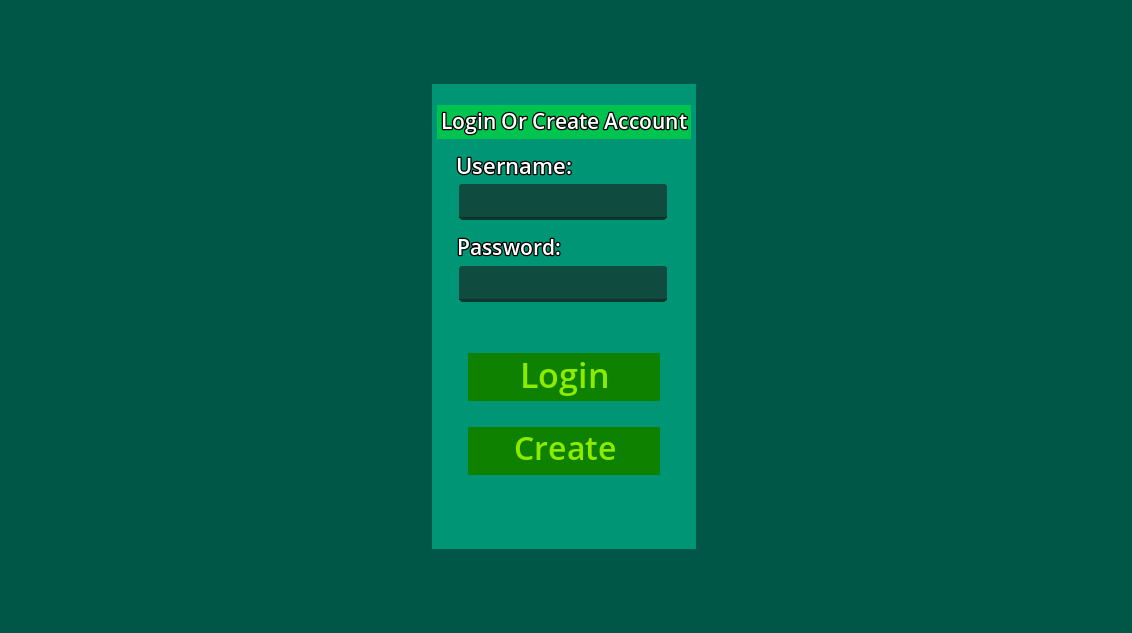Click the teal gap between Login and Create
The height and width of the screenshot is (633, 1132).
click(x=564, y=414)
